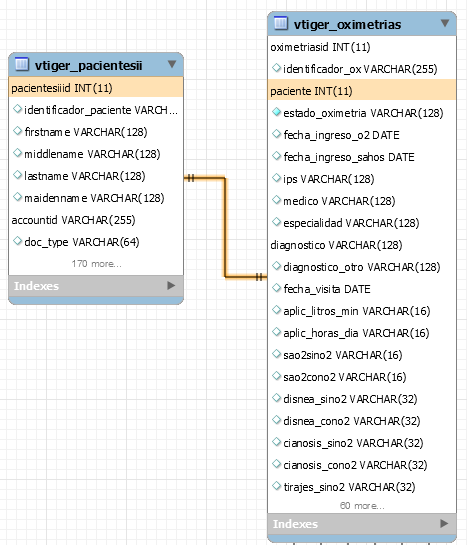Click the diamond icon next to firstname

(x=17, y=131)
